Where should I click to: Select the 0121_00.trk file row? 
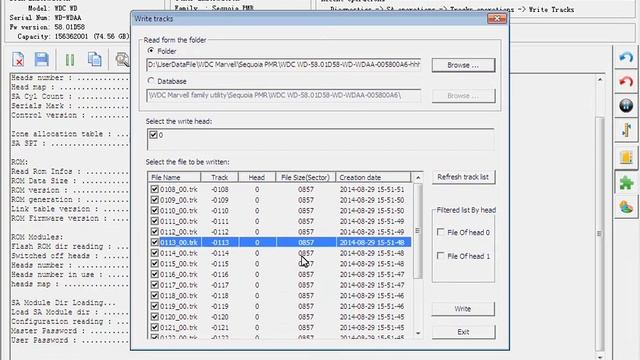tap(280, 327)
